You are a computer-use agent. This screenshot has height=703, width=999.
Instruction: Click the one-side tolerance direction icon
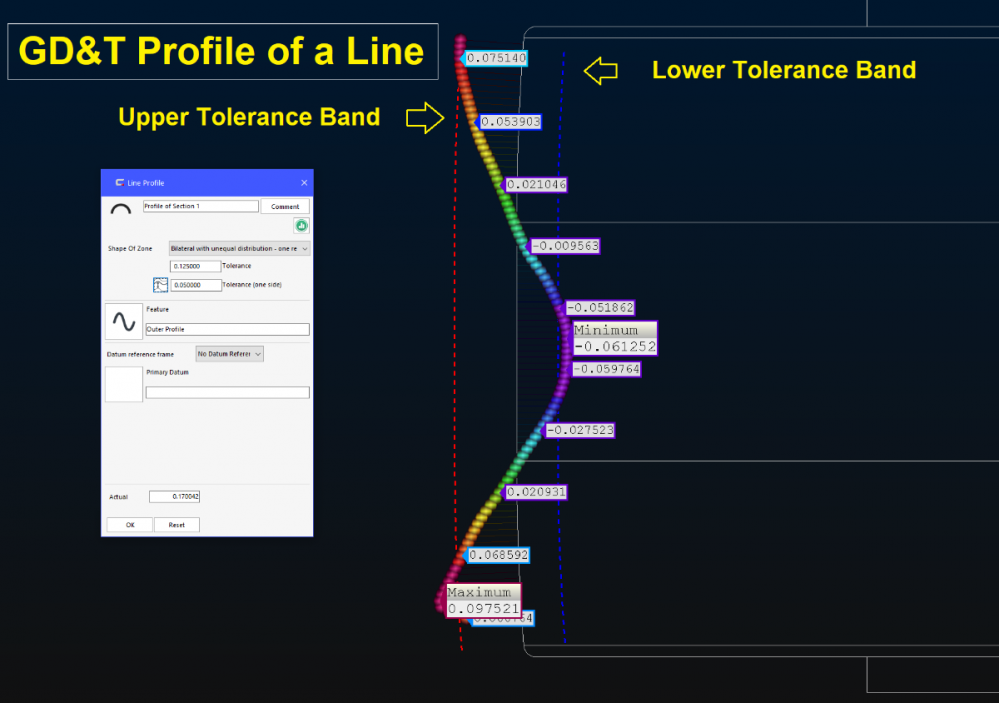point(159,285)
